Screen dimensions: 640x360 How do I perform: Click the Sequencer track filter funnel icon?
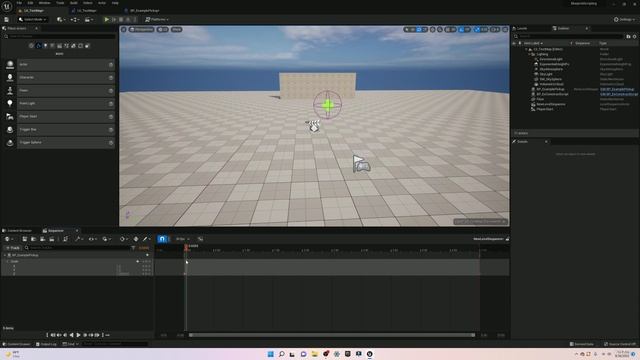133,248
